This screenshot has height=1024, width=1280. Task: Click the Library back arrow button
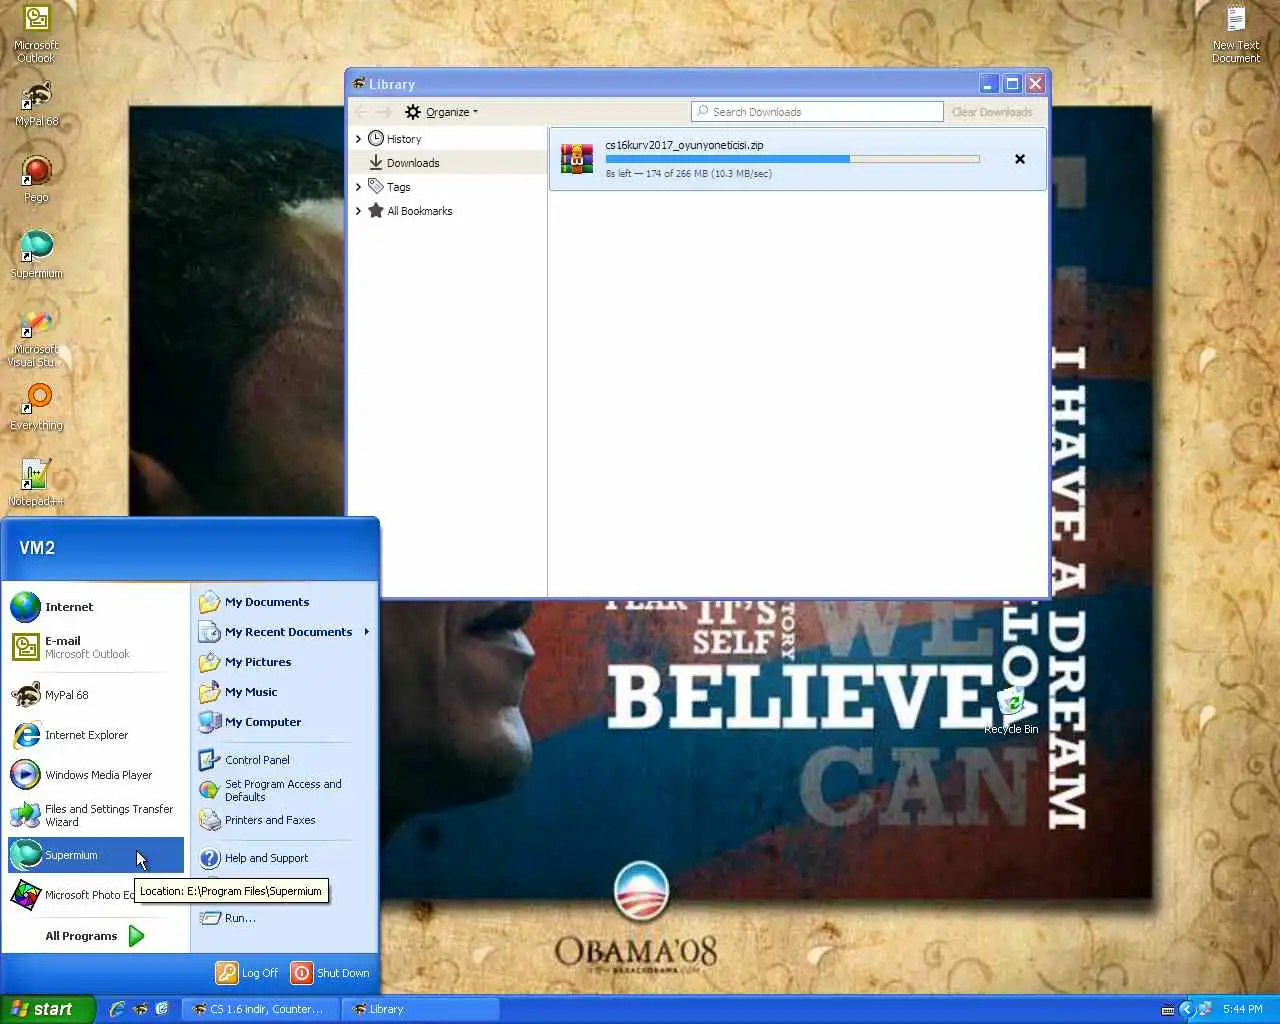[362, 112]
